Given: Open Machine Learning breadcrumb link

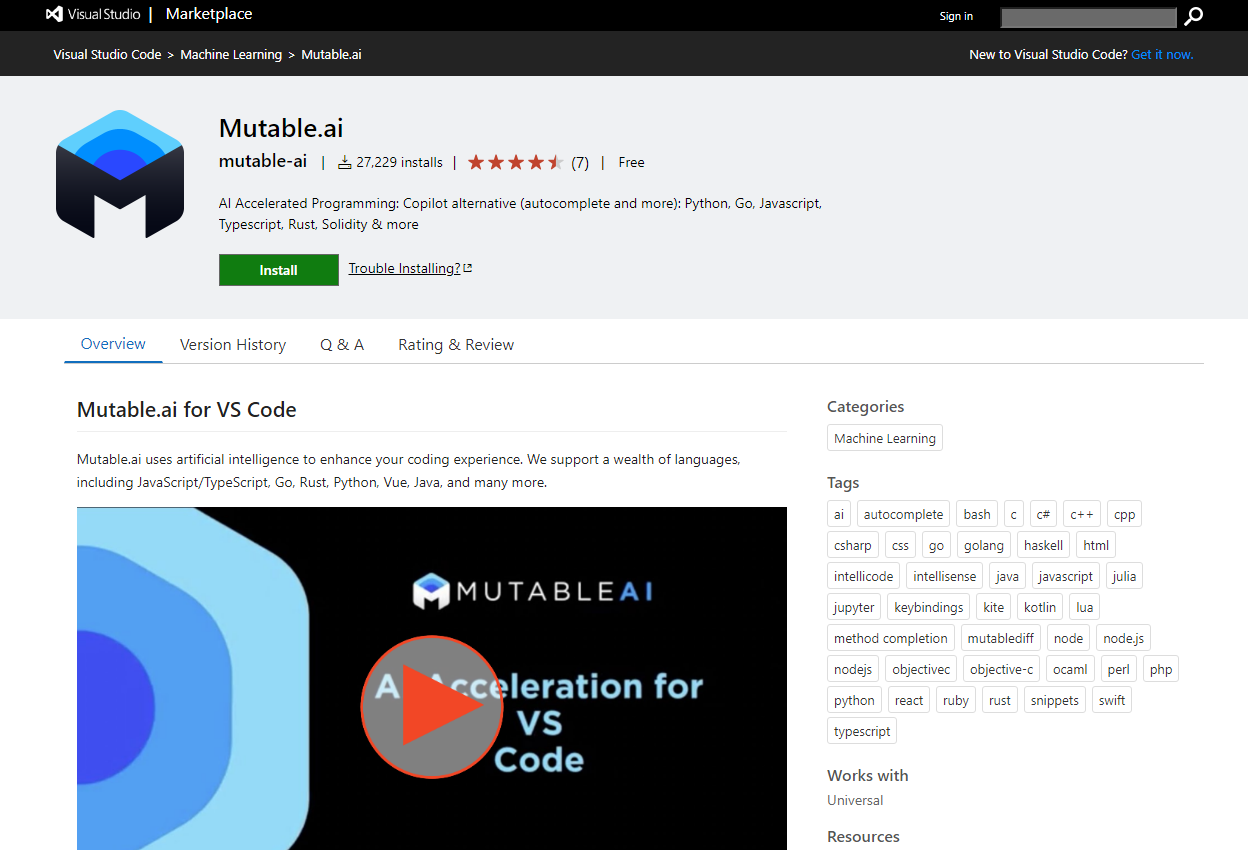Looking at the screenshot, I should point(231,54).
